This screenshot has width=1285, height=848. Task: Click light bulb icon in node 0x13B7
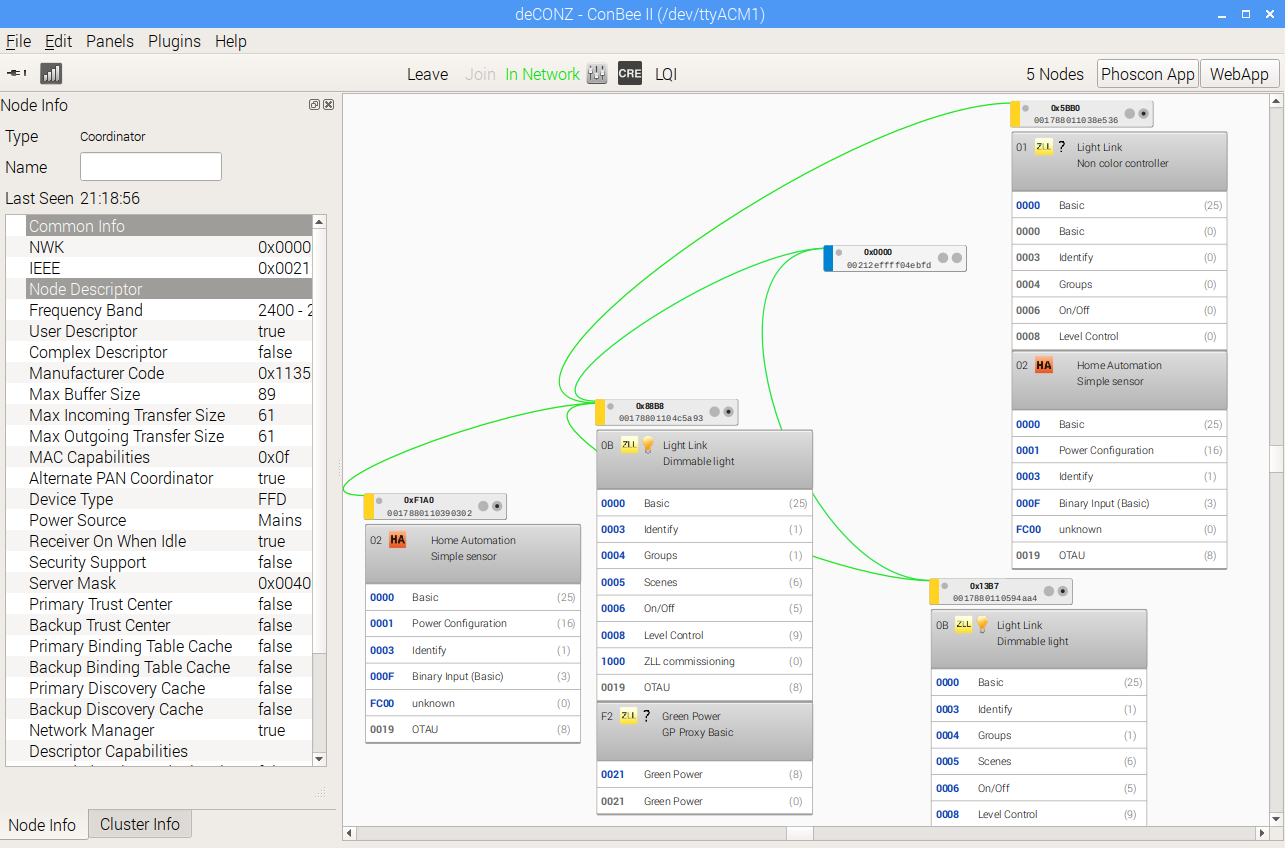982,625
